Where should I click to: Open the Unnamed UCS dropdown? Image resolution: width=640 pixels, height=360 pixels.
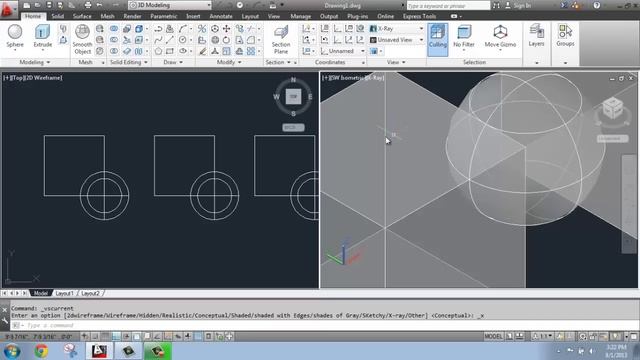(x=342, y=51)
